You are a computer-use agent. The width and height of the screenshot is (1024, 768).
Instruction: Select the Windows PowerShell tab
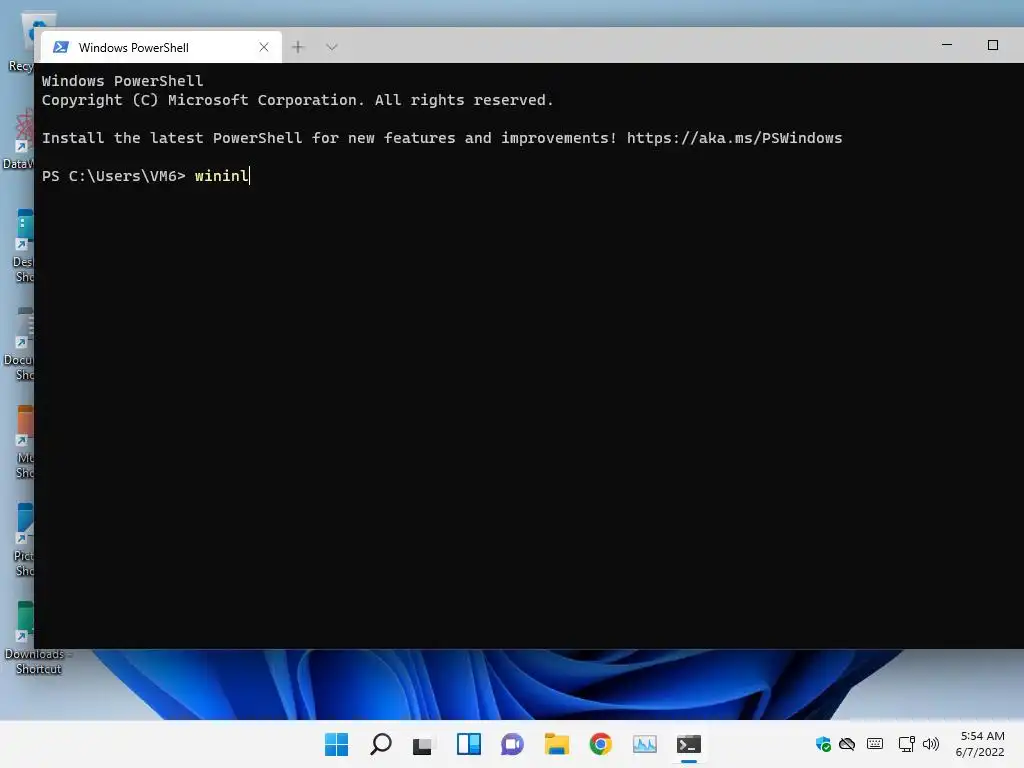point(161,47)
